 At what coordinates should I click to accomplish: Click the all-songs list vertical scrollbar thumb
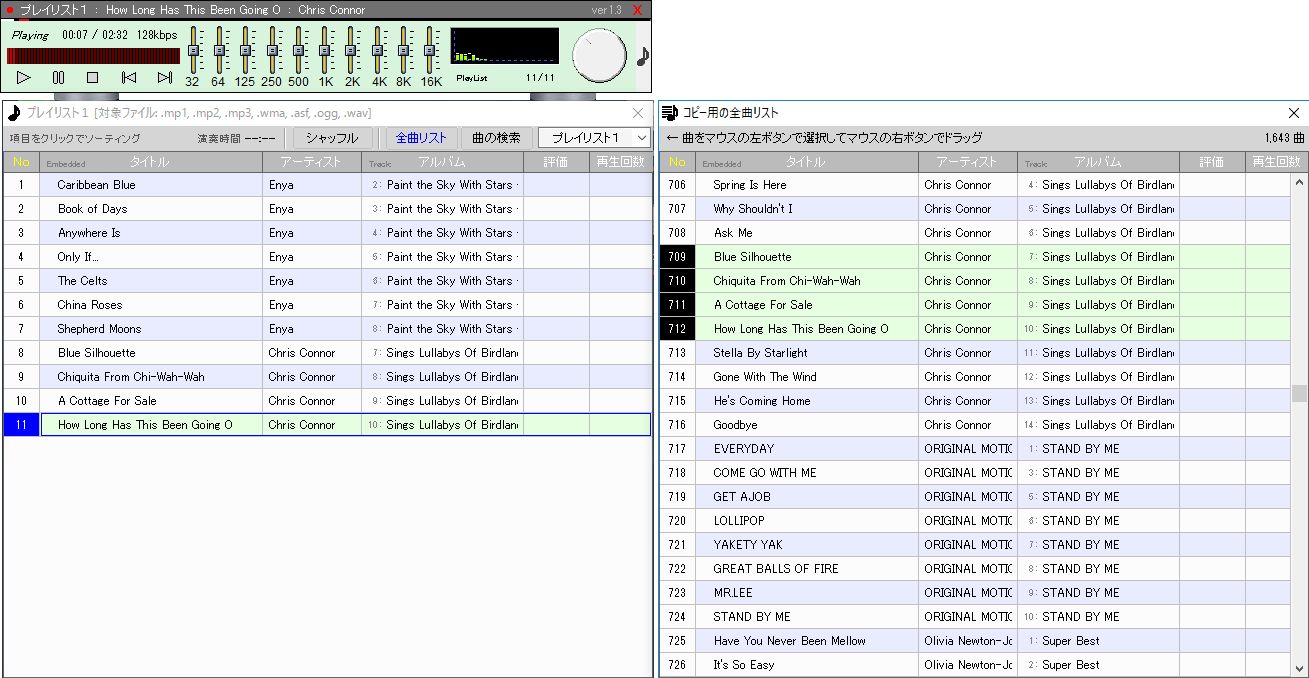point(1299,393)
